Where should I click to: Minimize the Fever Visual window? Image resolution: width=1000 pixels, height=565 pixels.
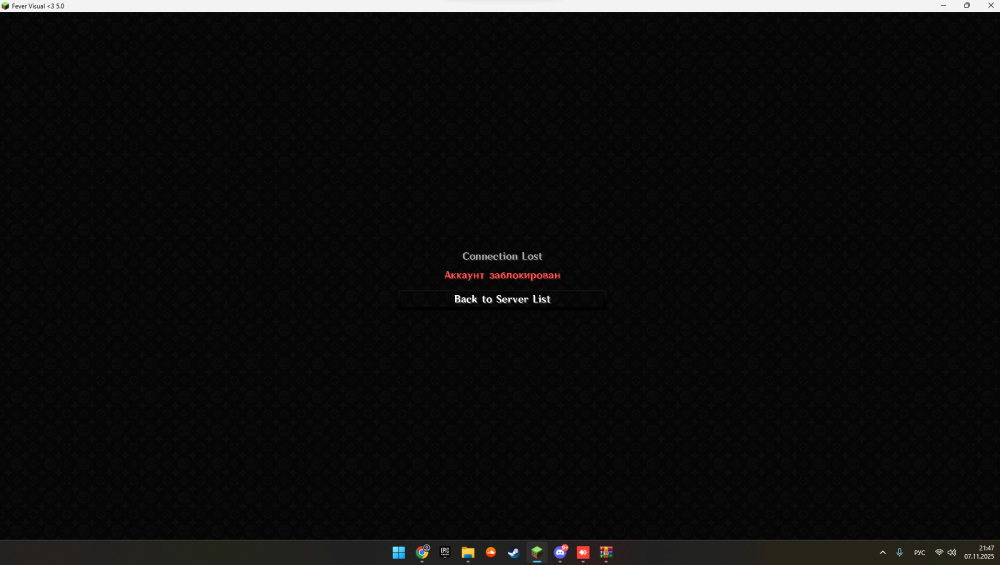[943, 6]
